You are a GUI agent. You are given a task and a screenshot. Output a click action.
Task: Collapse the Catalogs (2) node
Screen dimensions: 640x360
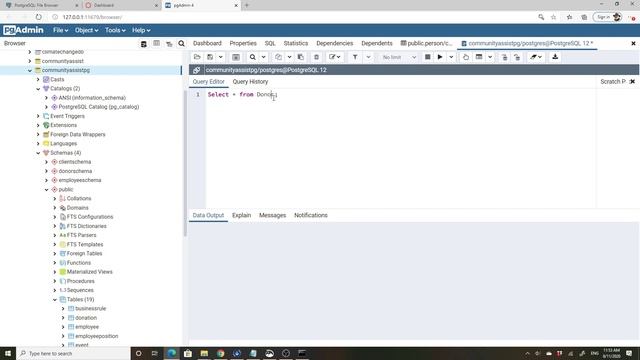(38, 89)
